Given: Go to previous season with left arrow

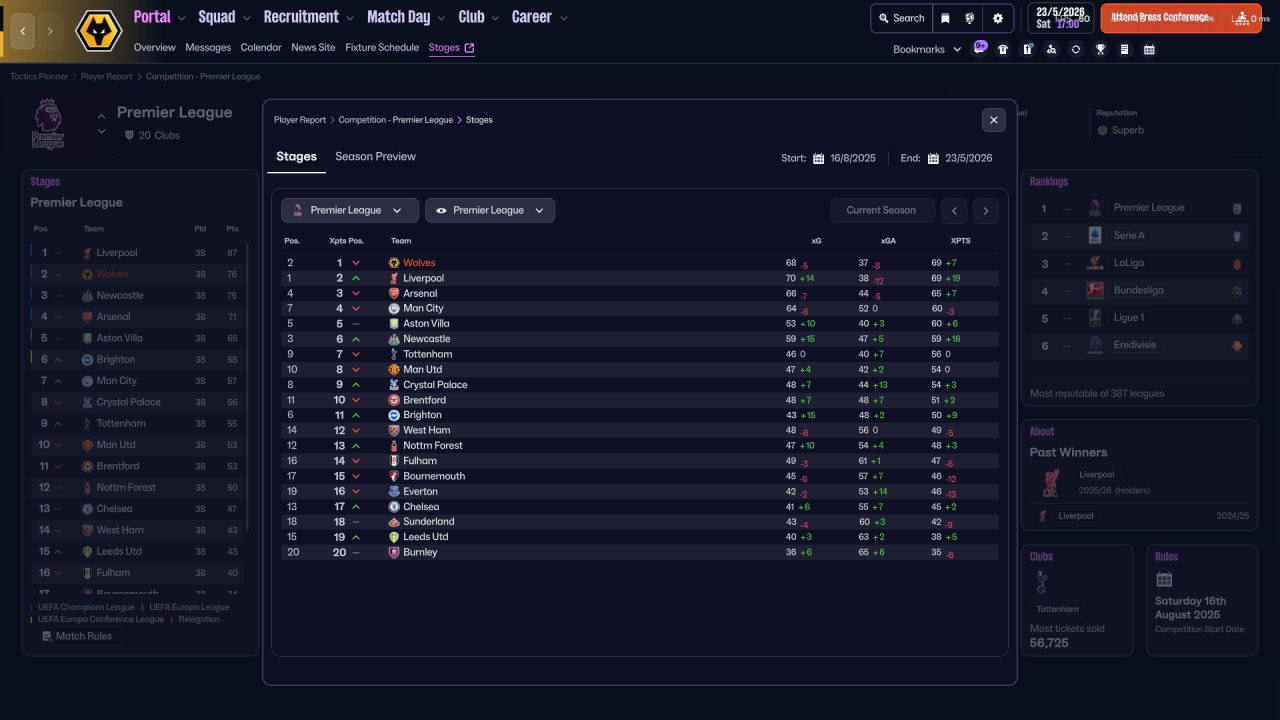Looking at the screenshot, I should (x=955, y=211).
